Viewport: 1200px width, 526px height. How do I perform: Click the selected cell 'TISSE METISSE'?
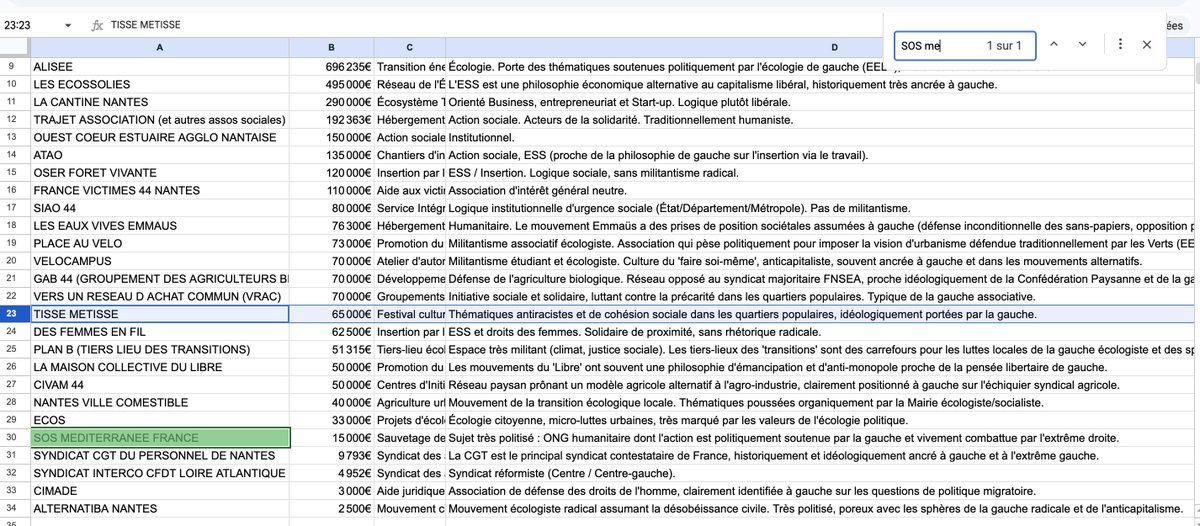(160, 314)
